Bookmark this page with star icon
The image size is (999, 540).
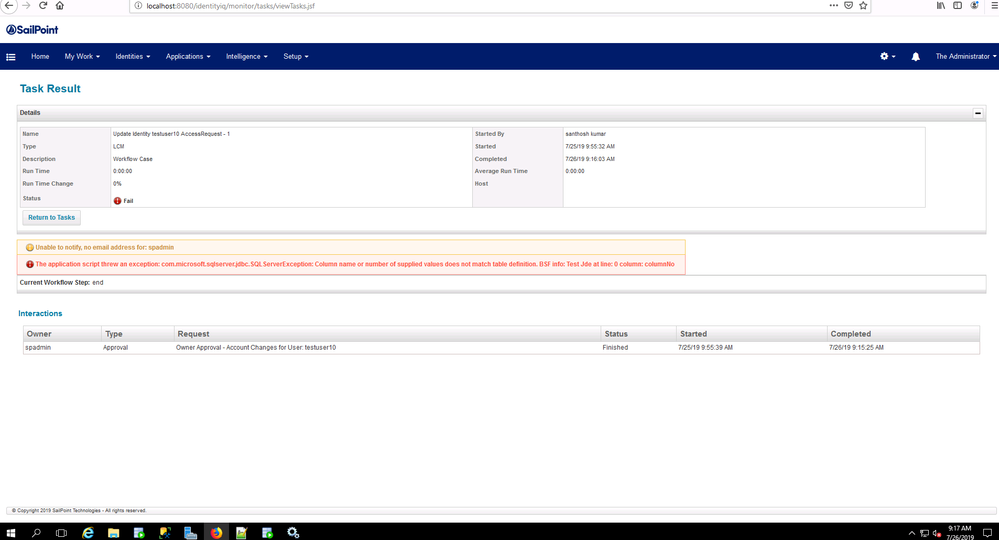[863, 6]
